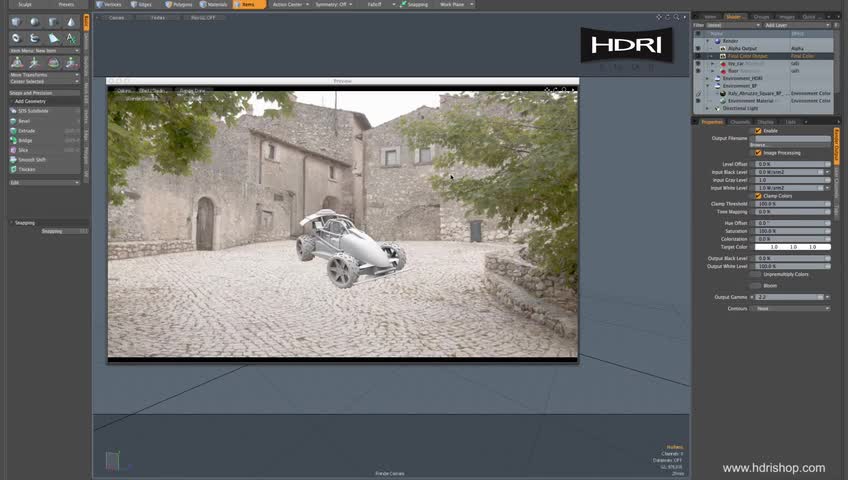Add a cube primitive from toolbox
This screenshot has height=480, width=848.
click(14, 22)
